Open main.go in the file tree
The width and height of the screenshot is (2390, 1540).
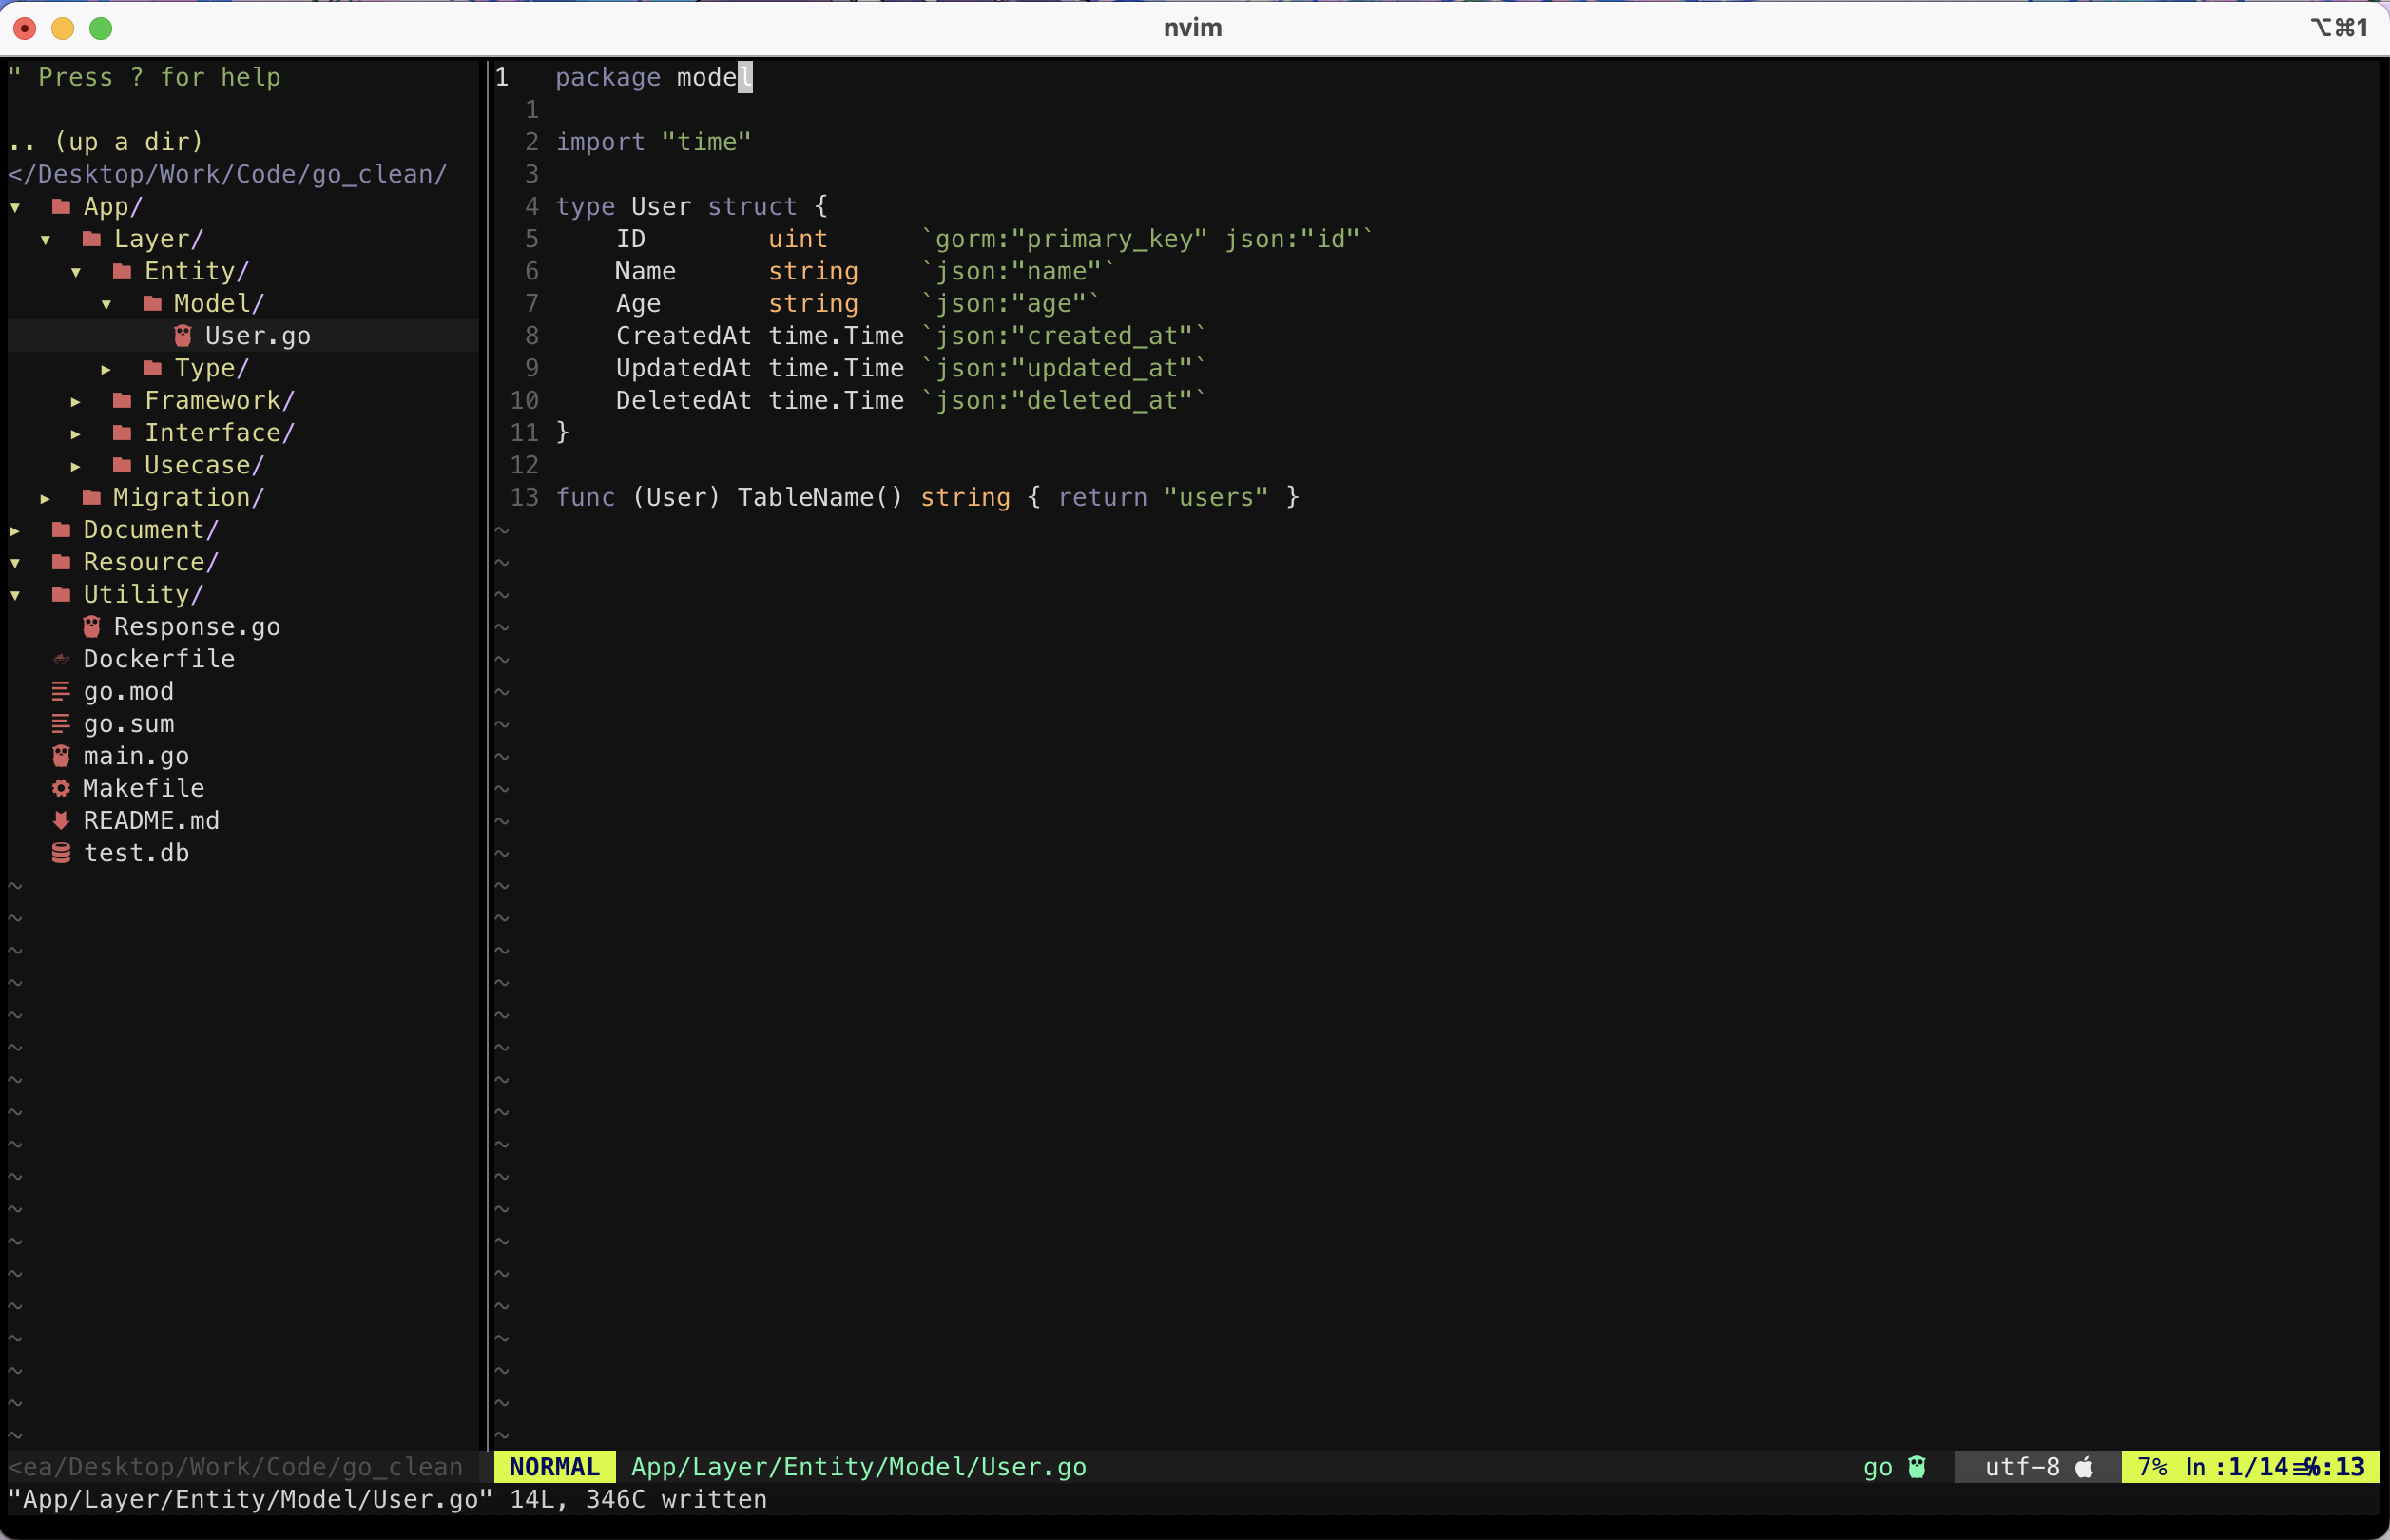[136, 756]
